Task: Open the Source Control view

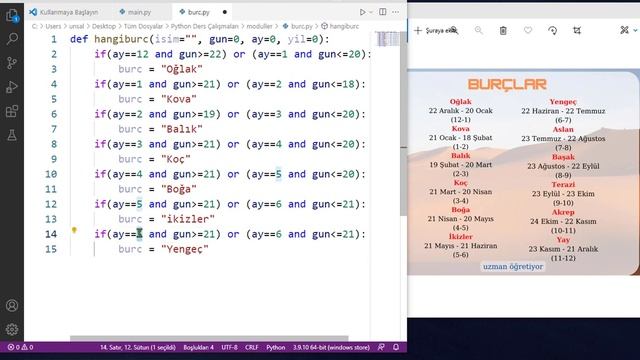Action: (x=12, y=63)
